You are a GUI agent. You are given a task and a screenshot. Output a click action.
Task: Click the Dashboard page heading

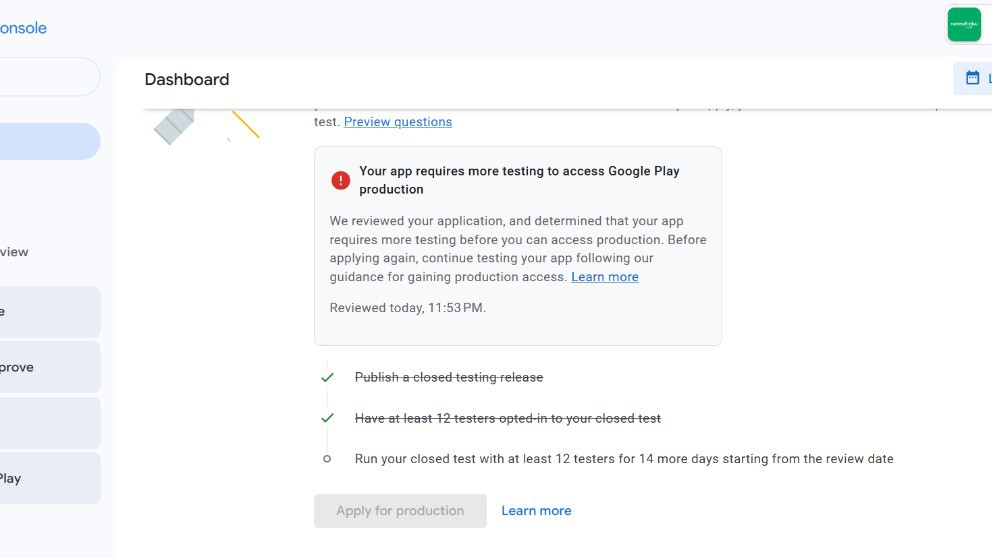[187, 80]
